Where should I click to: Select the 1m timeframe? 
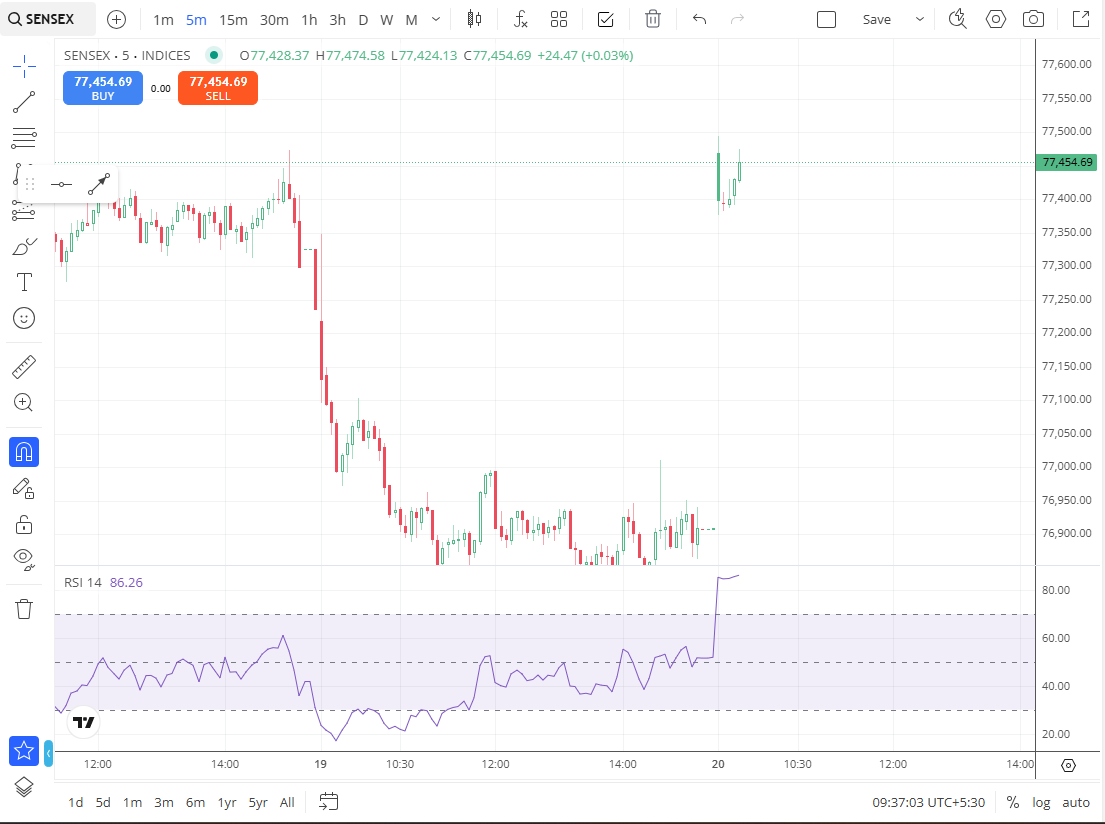[x=163, y=20]
